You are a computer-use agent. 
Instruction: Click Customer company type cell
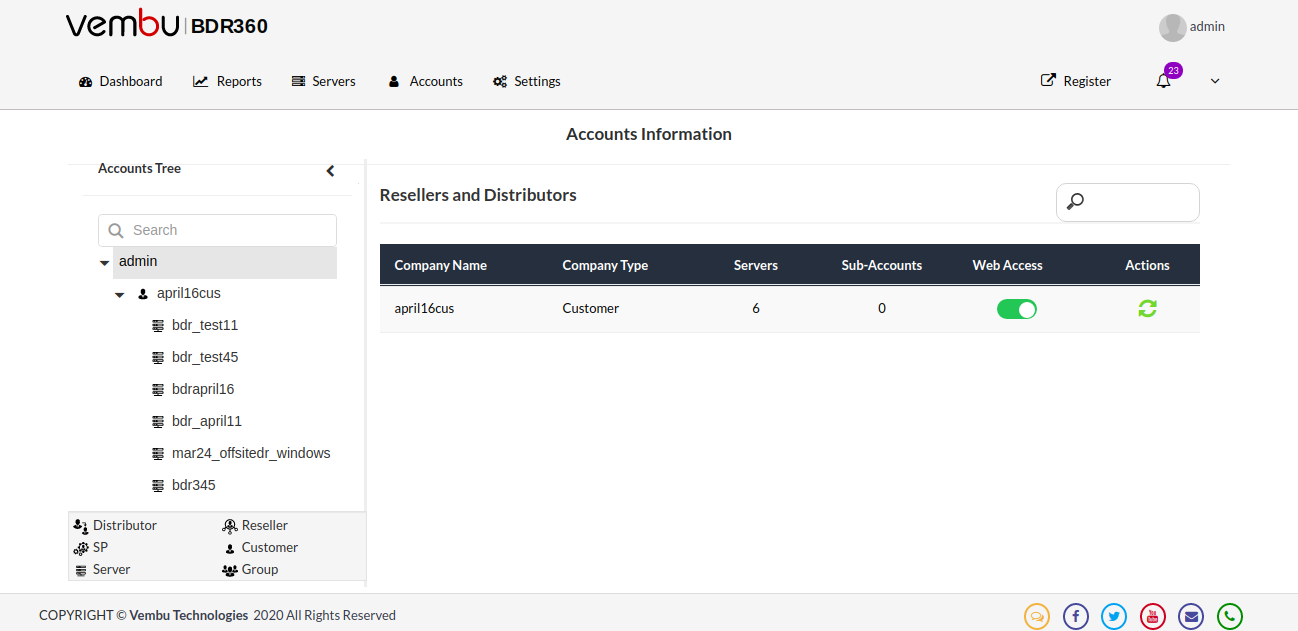(x=591, y=308)
